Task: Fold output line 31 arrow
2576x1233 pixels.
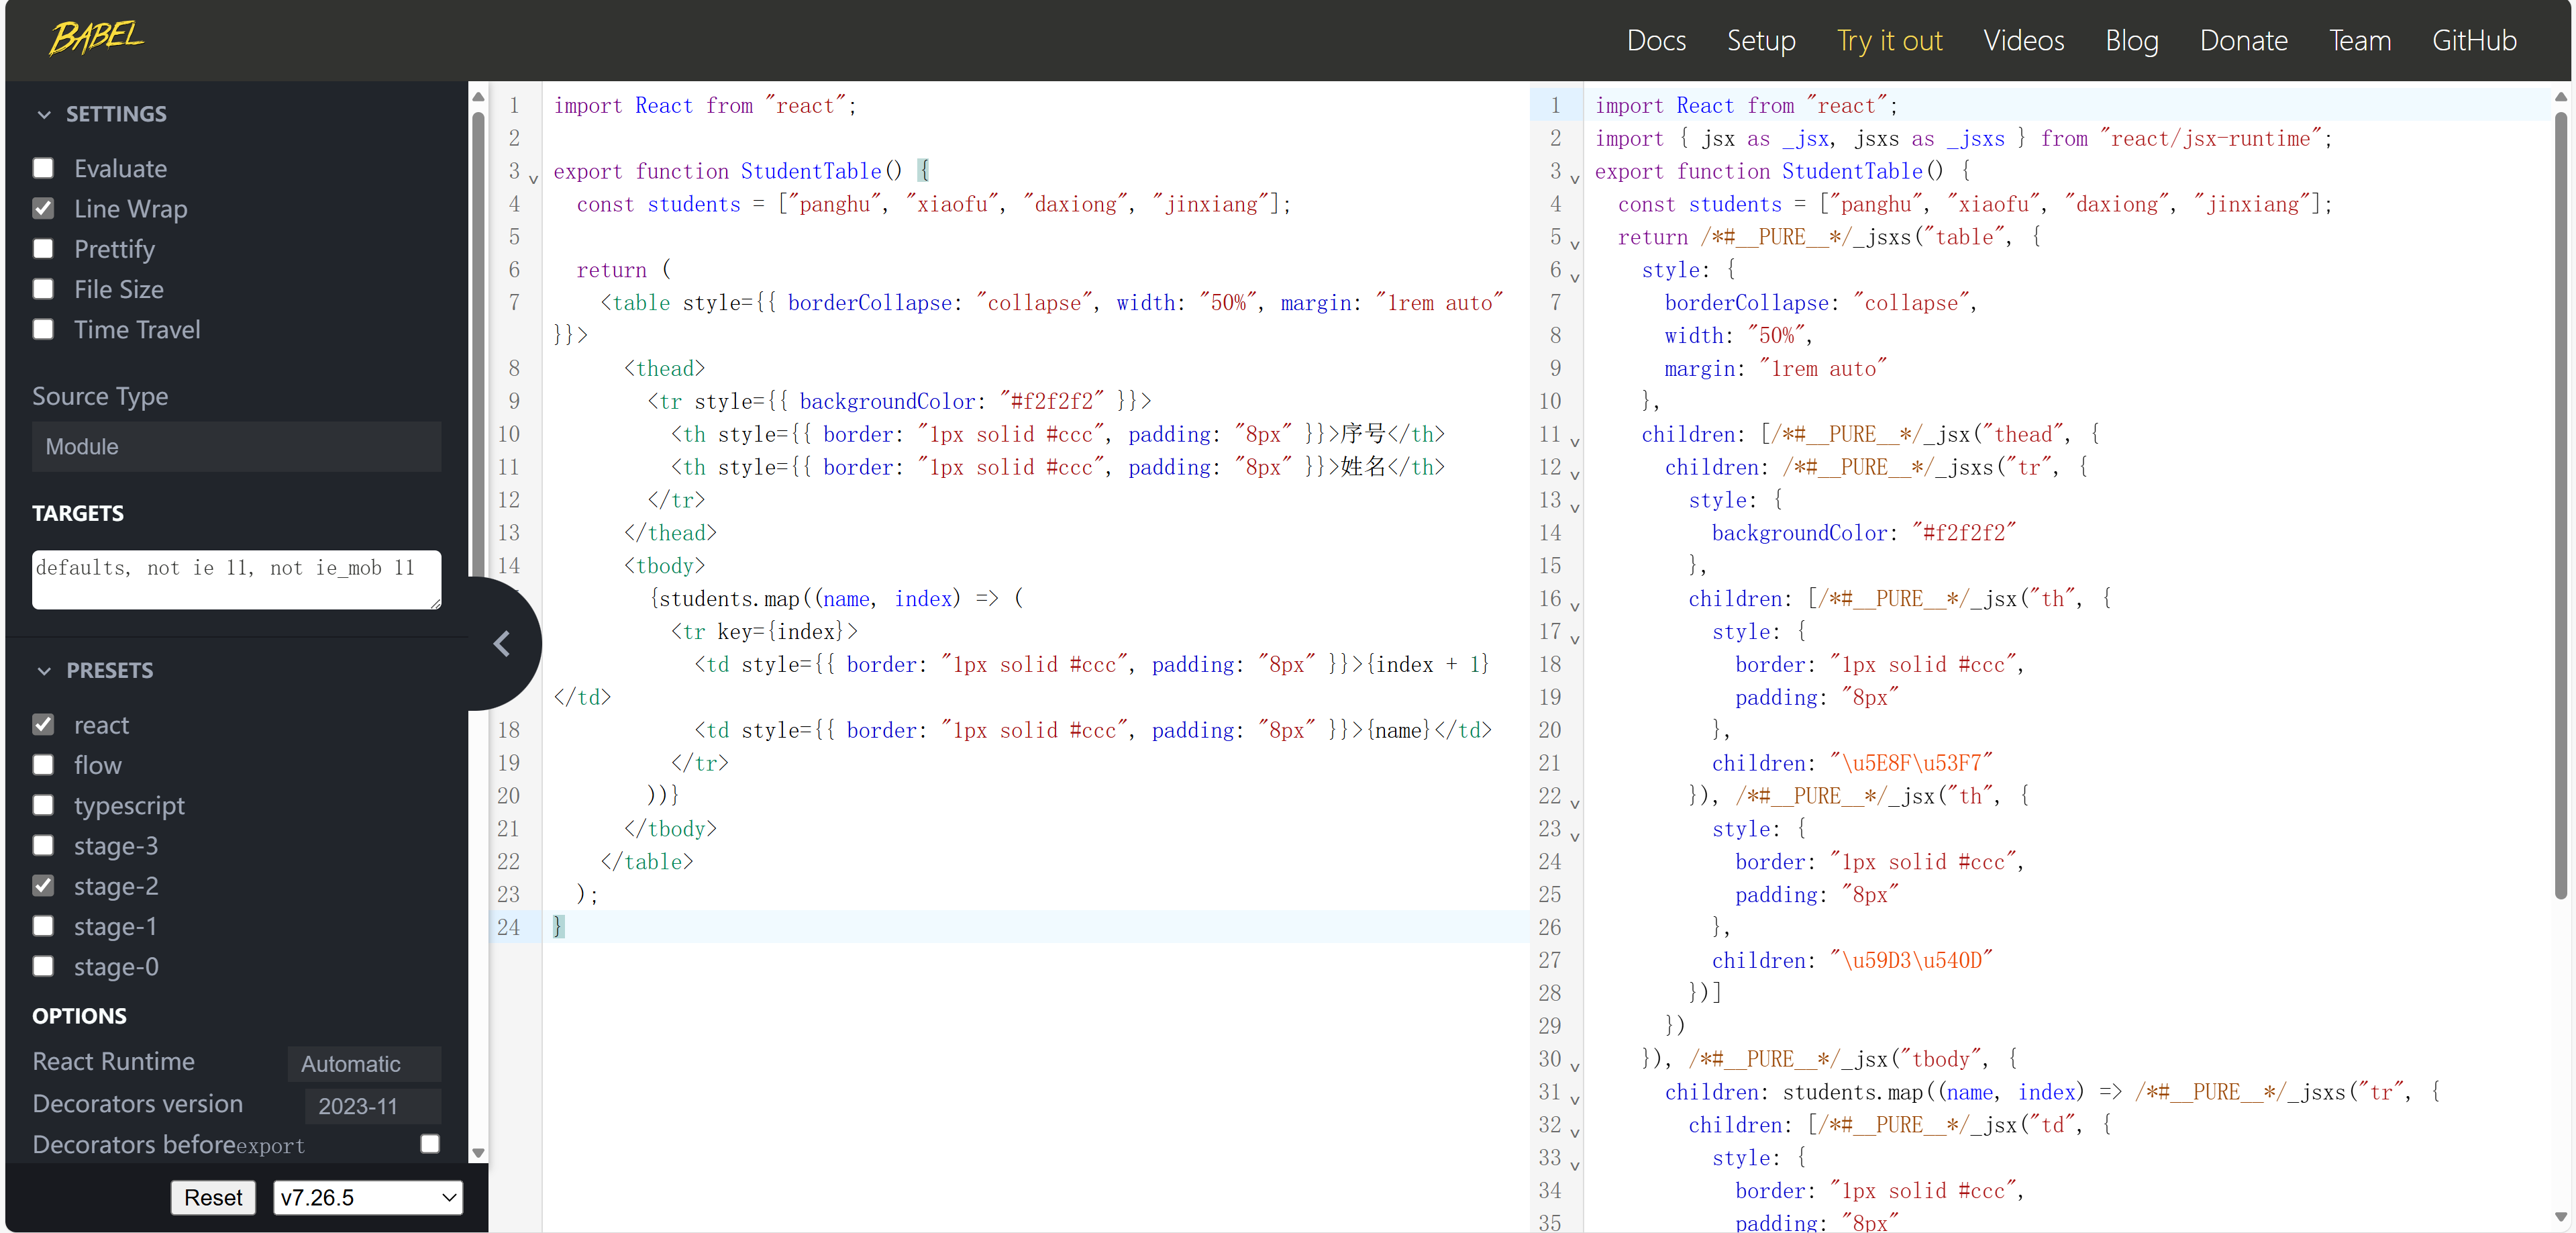Action: (1574, 1100)
